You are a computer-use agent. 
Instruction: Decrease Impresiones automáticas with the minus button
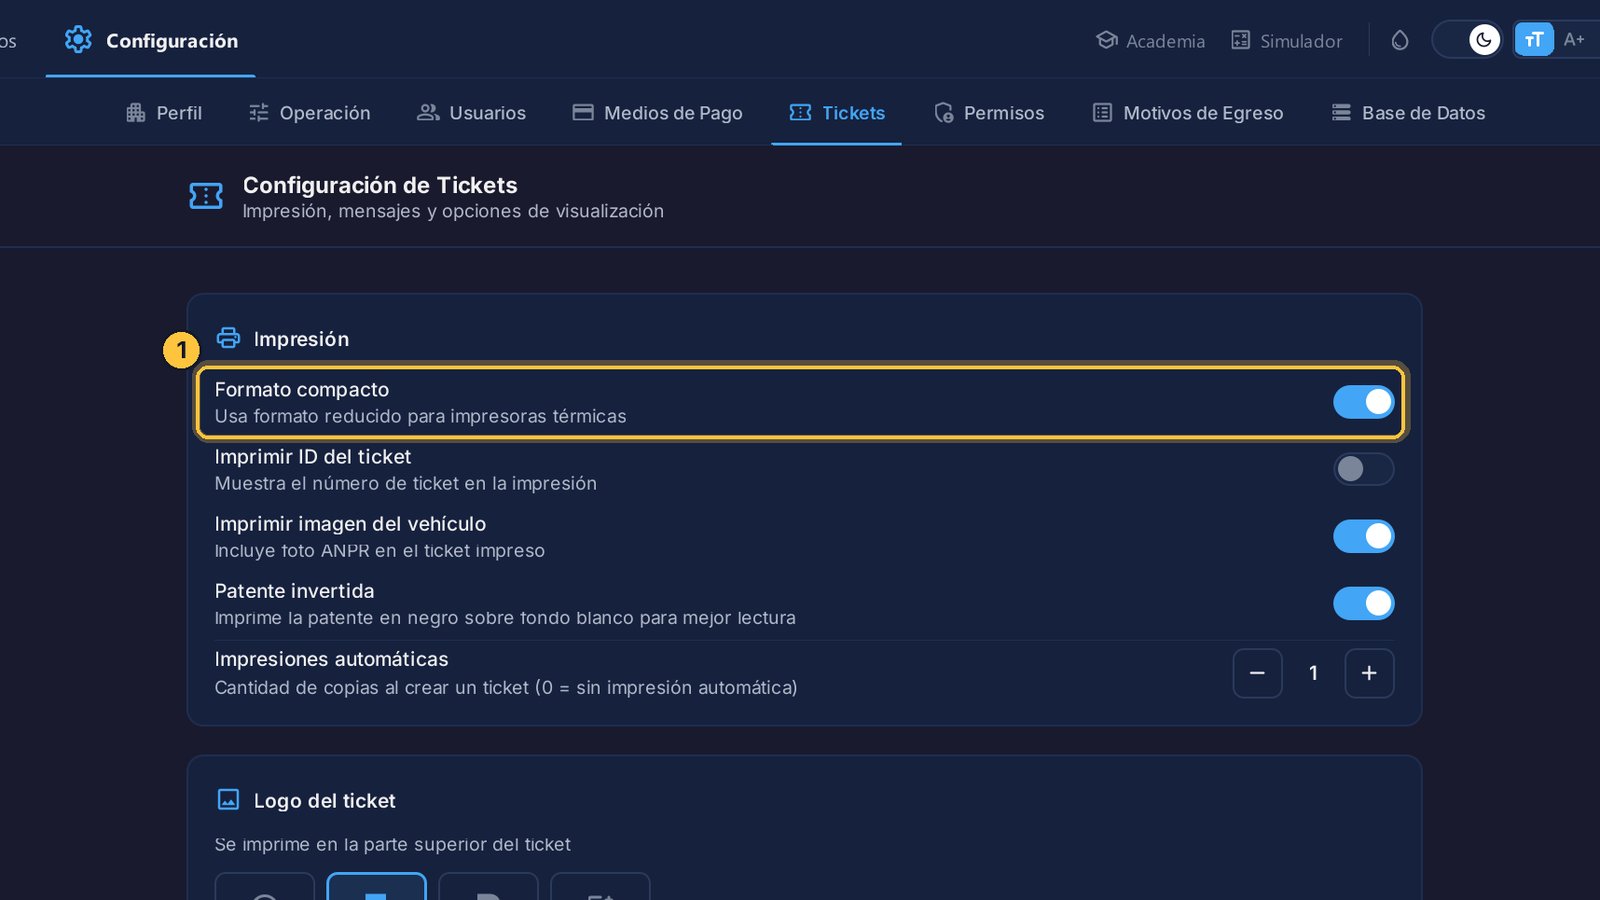1258,673
